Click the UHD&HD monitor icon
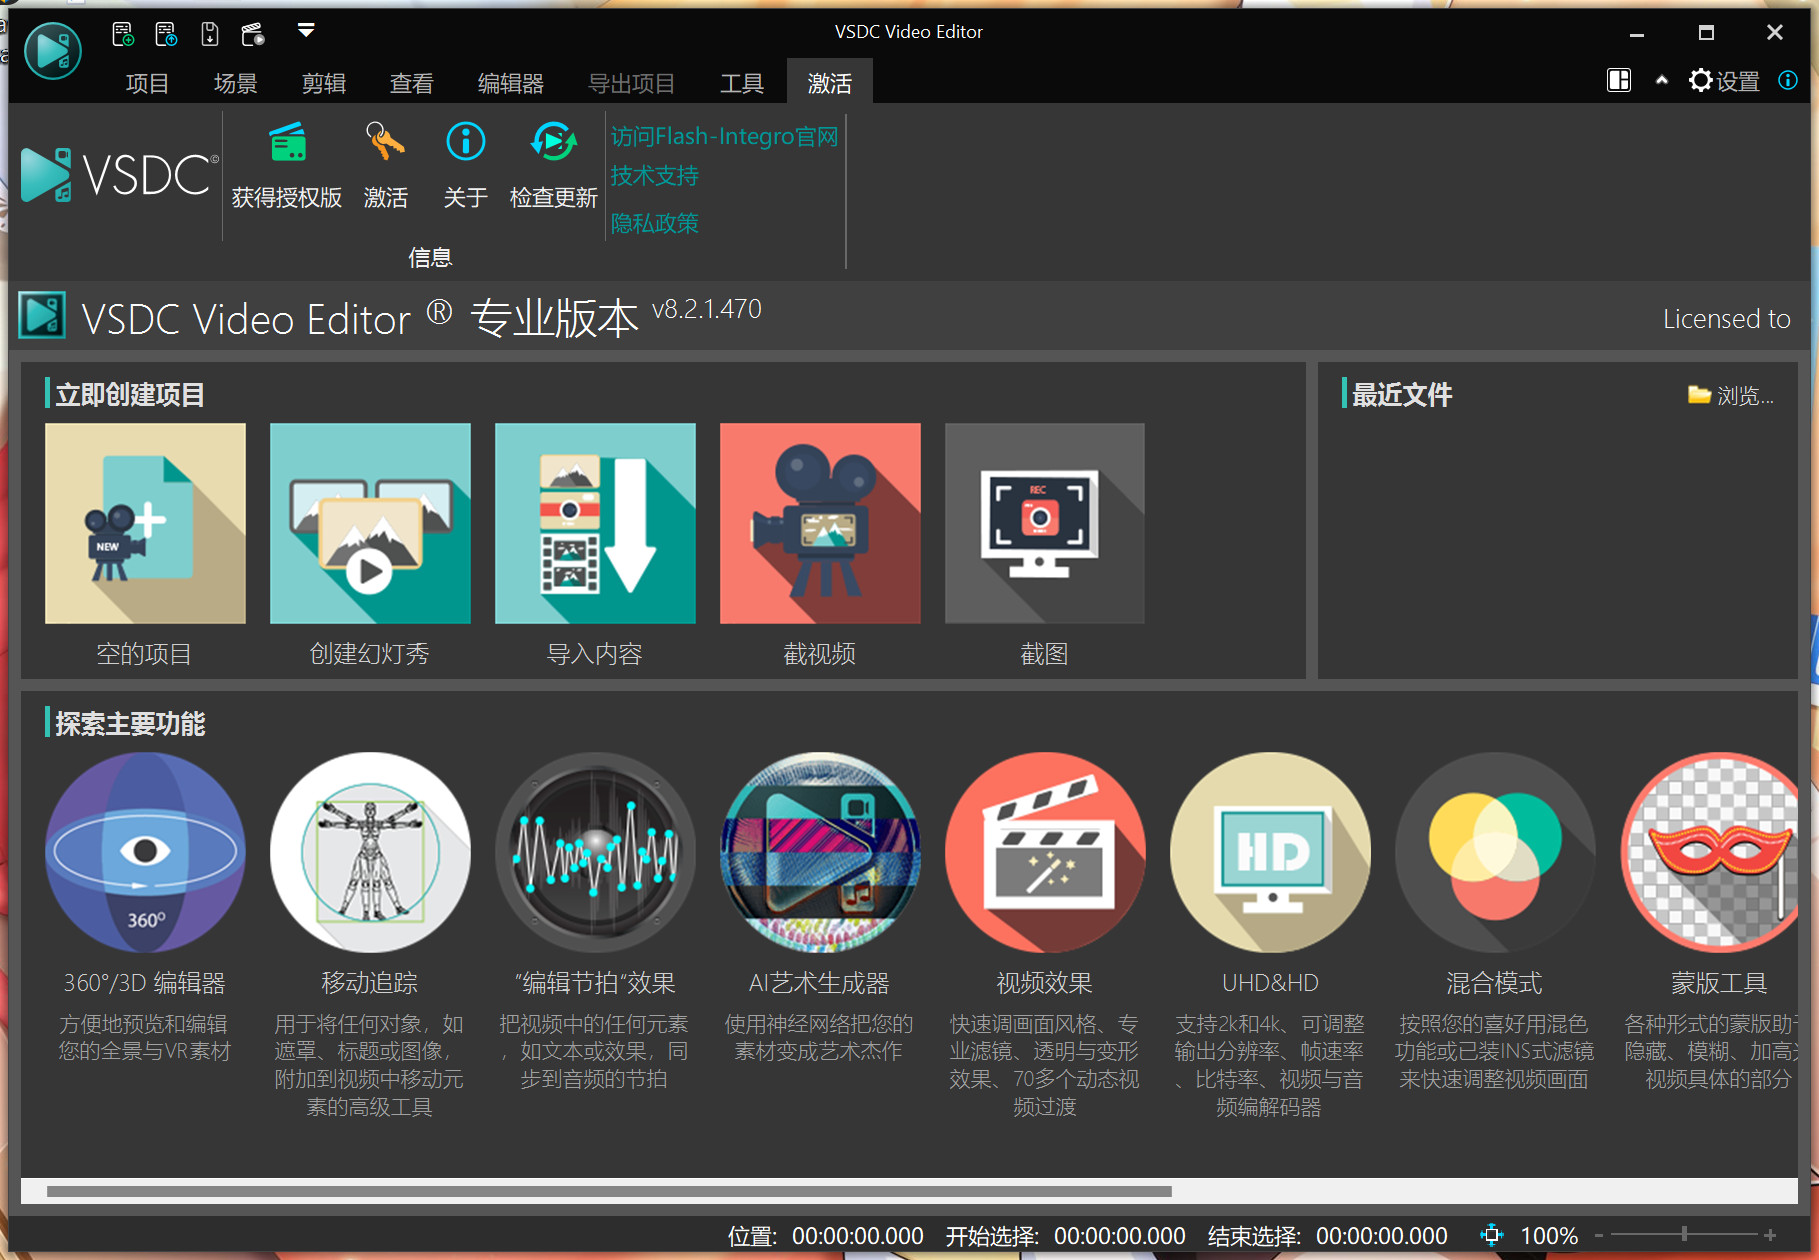This screenshot has height=1260, width=1819. pyautogui.click(x=1270, y=852)
